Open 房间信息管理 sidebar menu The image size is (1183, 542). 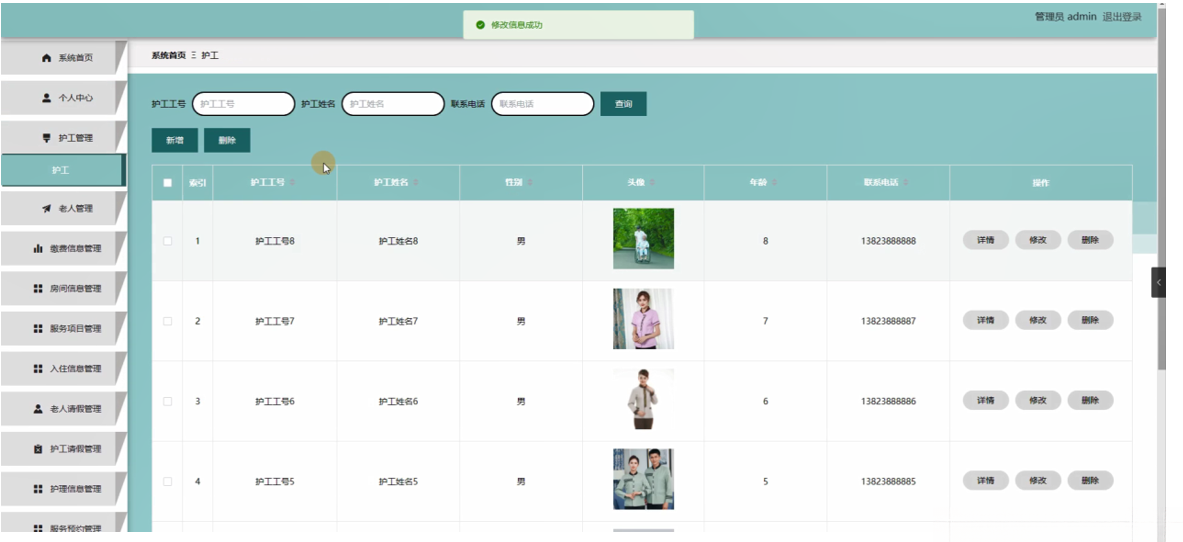tap(63, 288)
